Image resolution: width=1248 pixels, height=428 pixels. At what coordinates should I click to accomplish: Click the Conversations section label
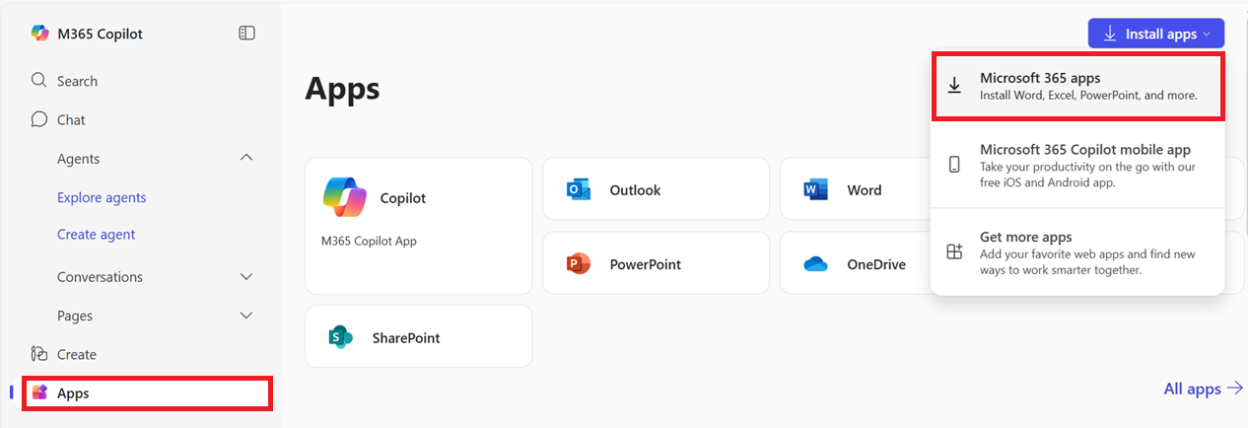point(100,277)
